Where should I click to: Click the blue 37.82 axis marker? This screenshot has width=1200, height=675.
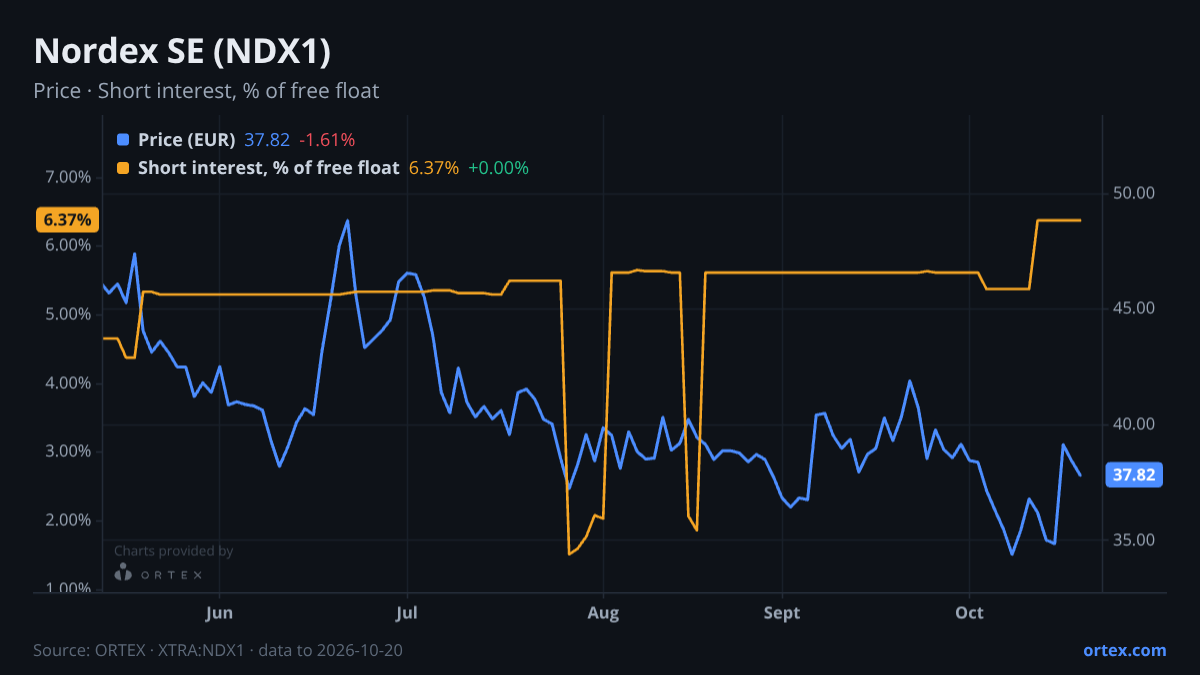pos(1135,475)
